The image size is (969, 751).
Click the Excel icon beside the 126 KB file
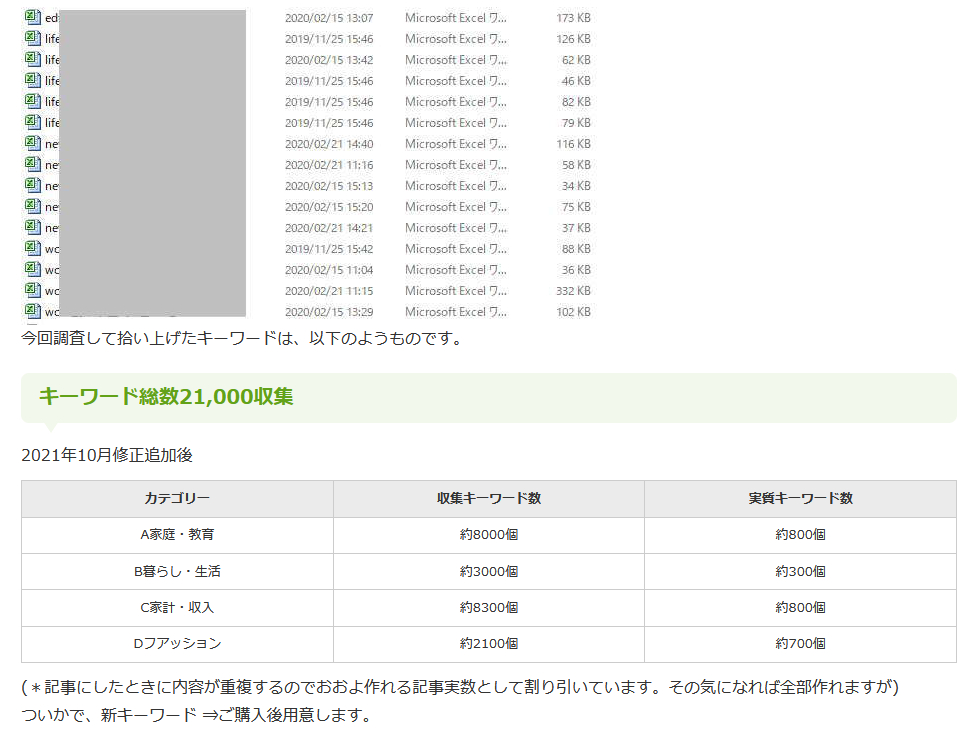click(x=30, y=38)
